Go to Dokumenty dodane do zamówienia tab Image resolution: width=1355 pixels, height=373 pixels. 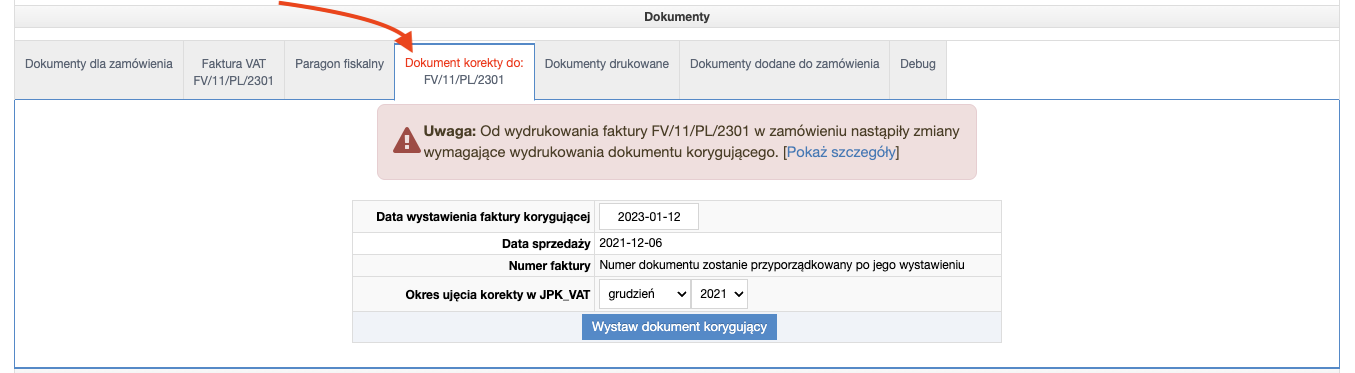click(785, 70)
